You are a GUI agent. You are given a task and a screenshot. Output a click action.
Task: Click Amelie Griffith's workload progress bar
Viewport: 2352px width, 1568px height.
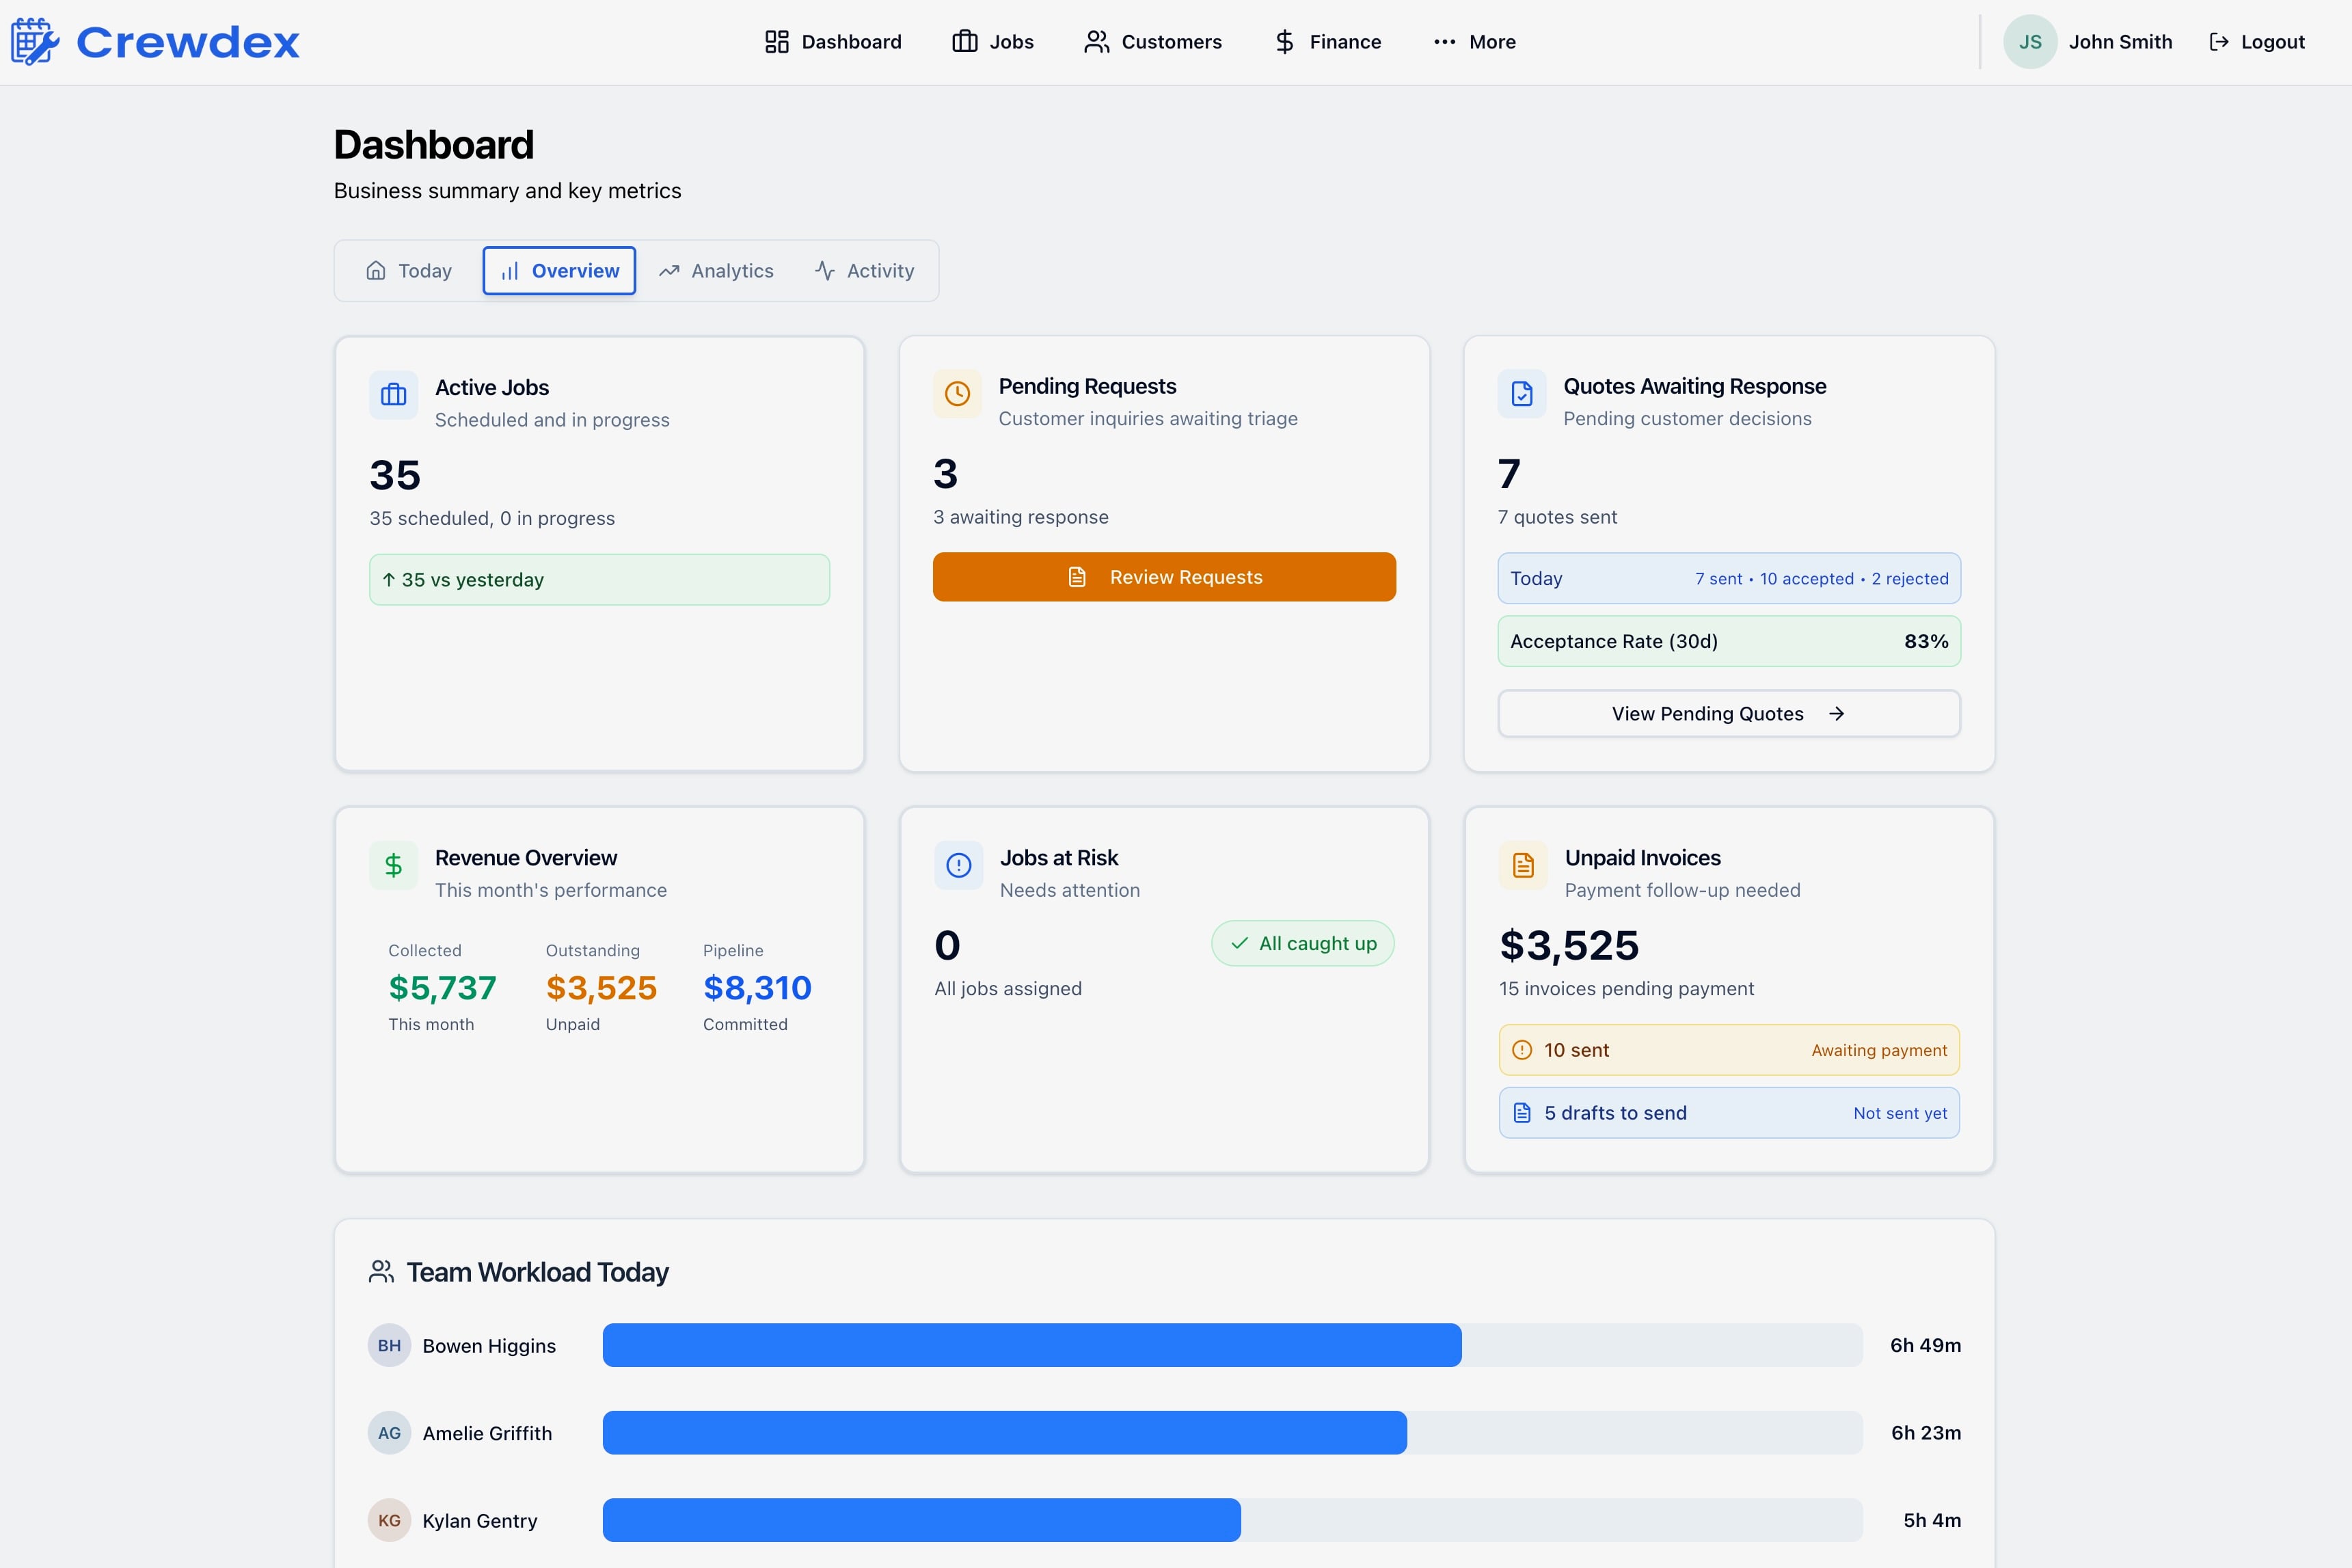[1231, 1433]
